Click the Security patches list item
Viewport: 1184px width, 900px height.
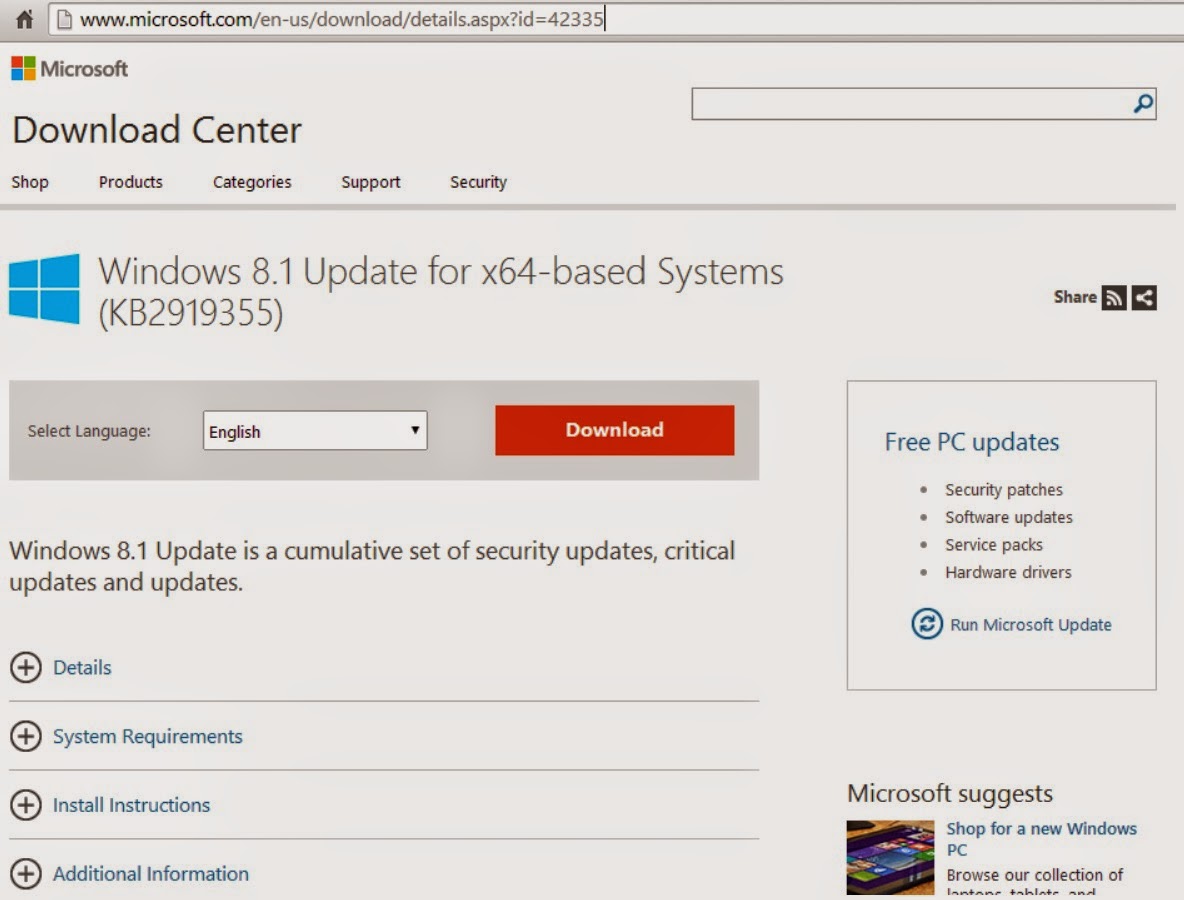pos(1004,490)
